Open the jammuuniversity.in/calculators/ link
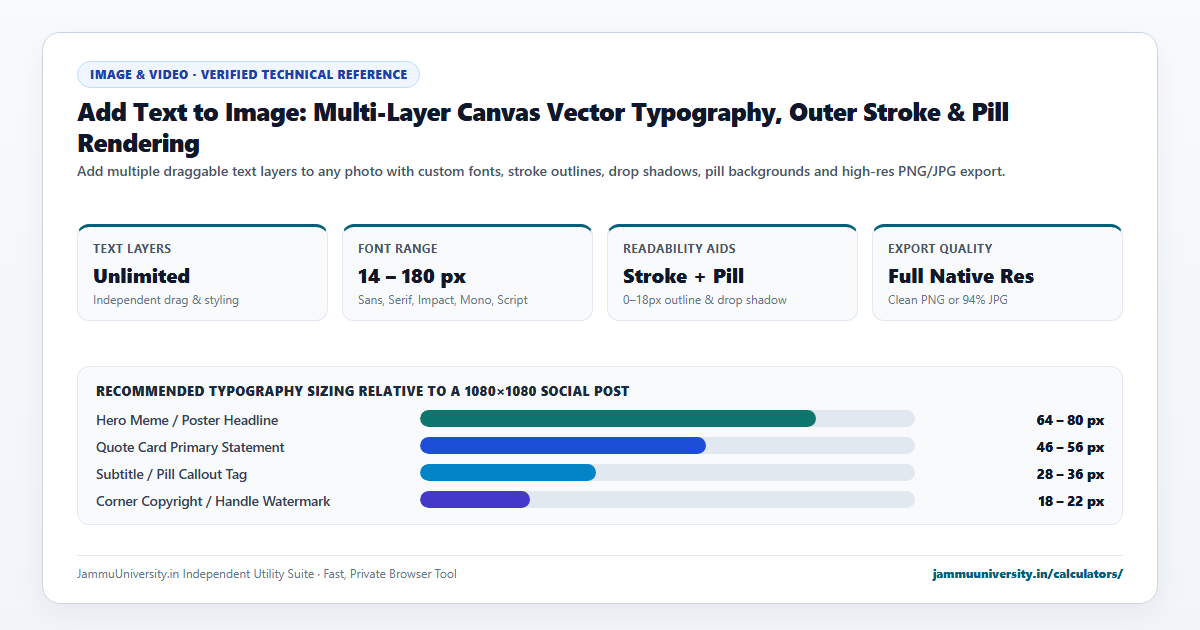The height and width of the screenshot is (630, 1200). (x=1027, y=574)
